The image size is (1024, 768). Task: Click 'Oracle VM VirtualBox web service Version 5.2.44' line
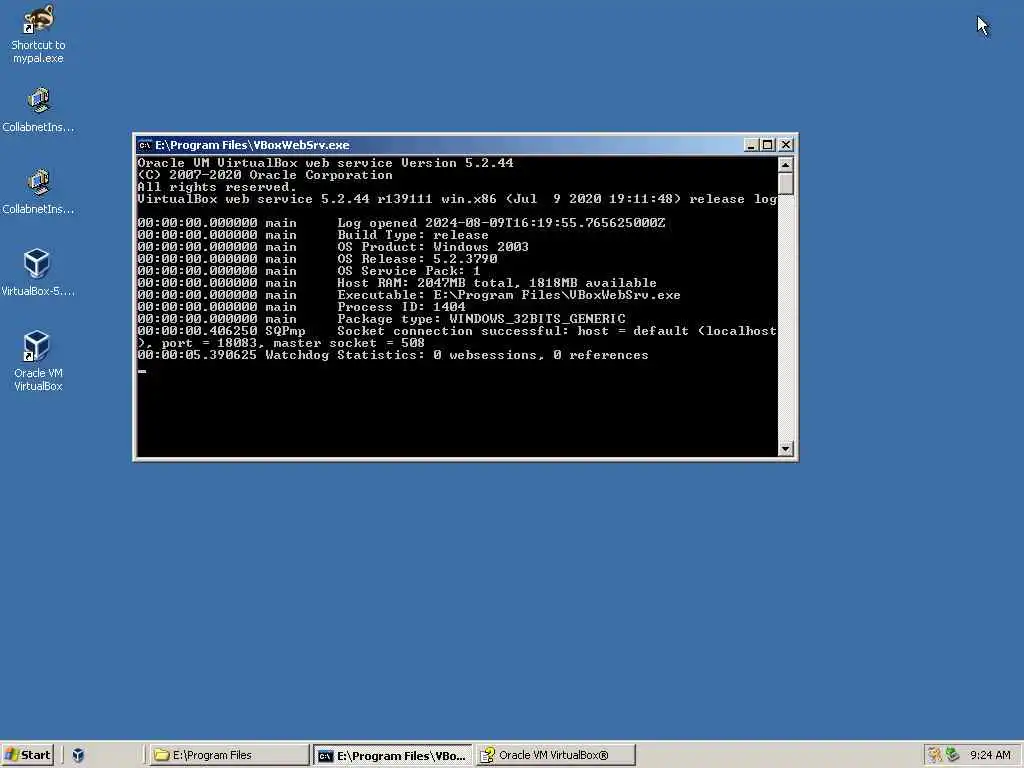[325, 163]
